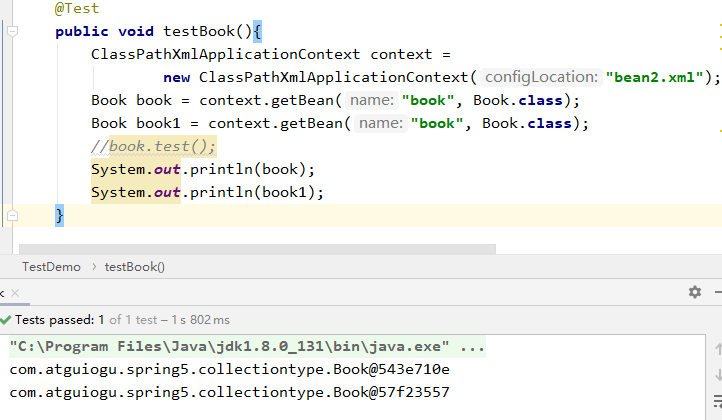Close the run tab with the X
Image resolution: width=722 pixels, height=420 pixels.
[x=15, y=293]
